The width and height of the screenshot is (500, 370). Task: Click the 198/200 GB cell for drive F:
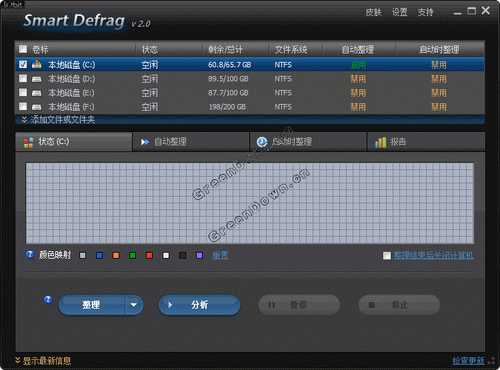tap(227, 107)
